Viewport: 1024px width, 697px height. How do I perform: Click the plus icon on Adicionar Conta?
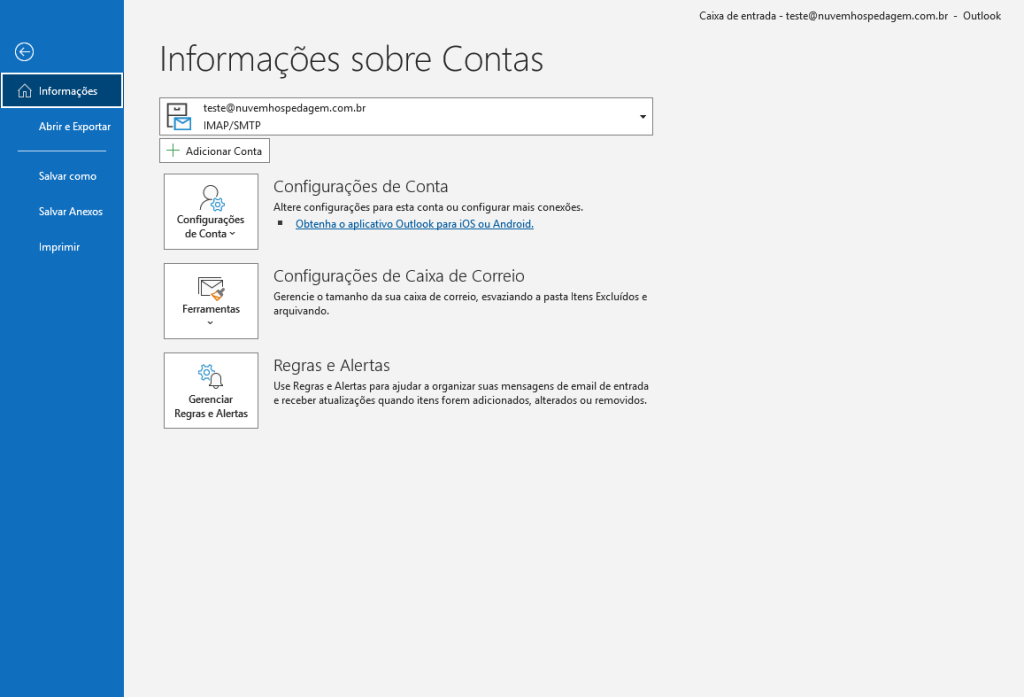pyautogui.click(x=173, y=151)
